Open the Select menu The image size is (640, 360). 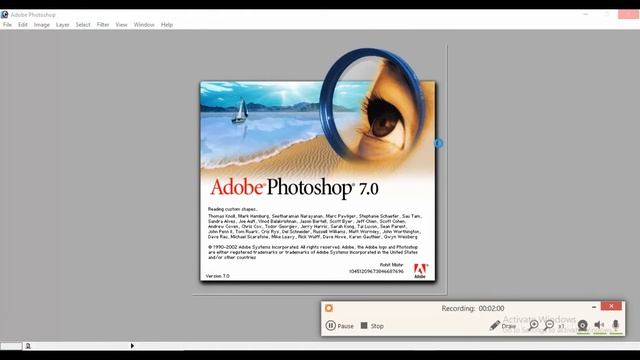(x=83, y=25)
